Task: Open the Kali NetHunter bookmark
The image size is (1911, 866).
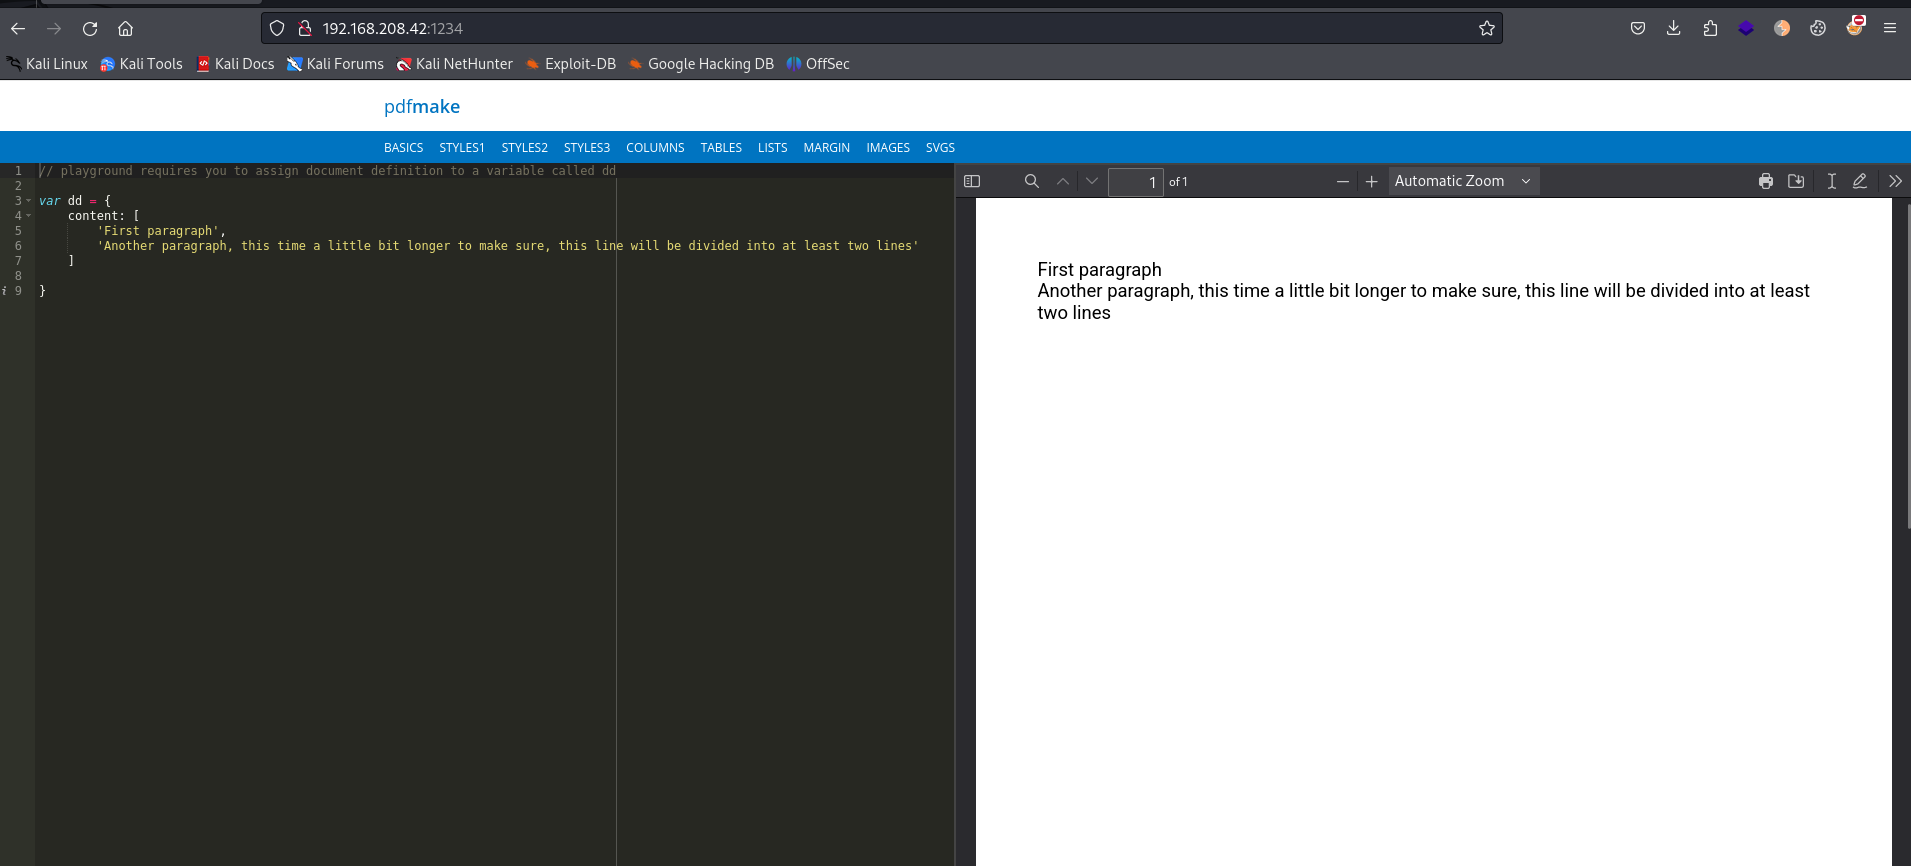Action: click(454, 64)
